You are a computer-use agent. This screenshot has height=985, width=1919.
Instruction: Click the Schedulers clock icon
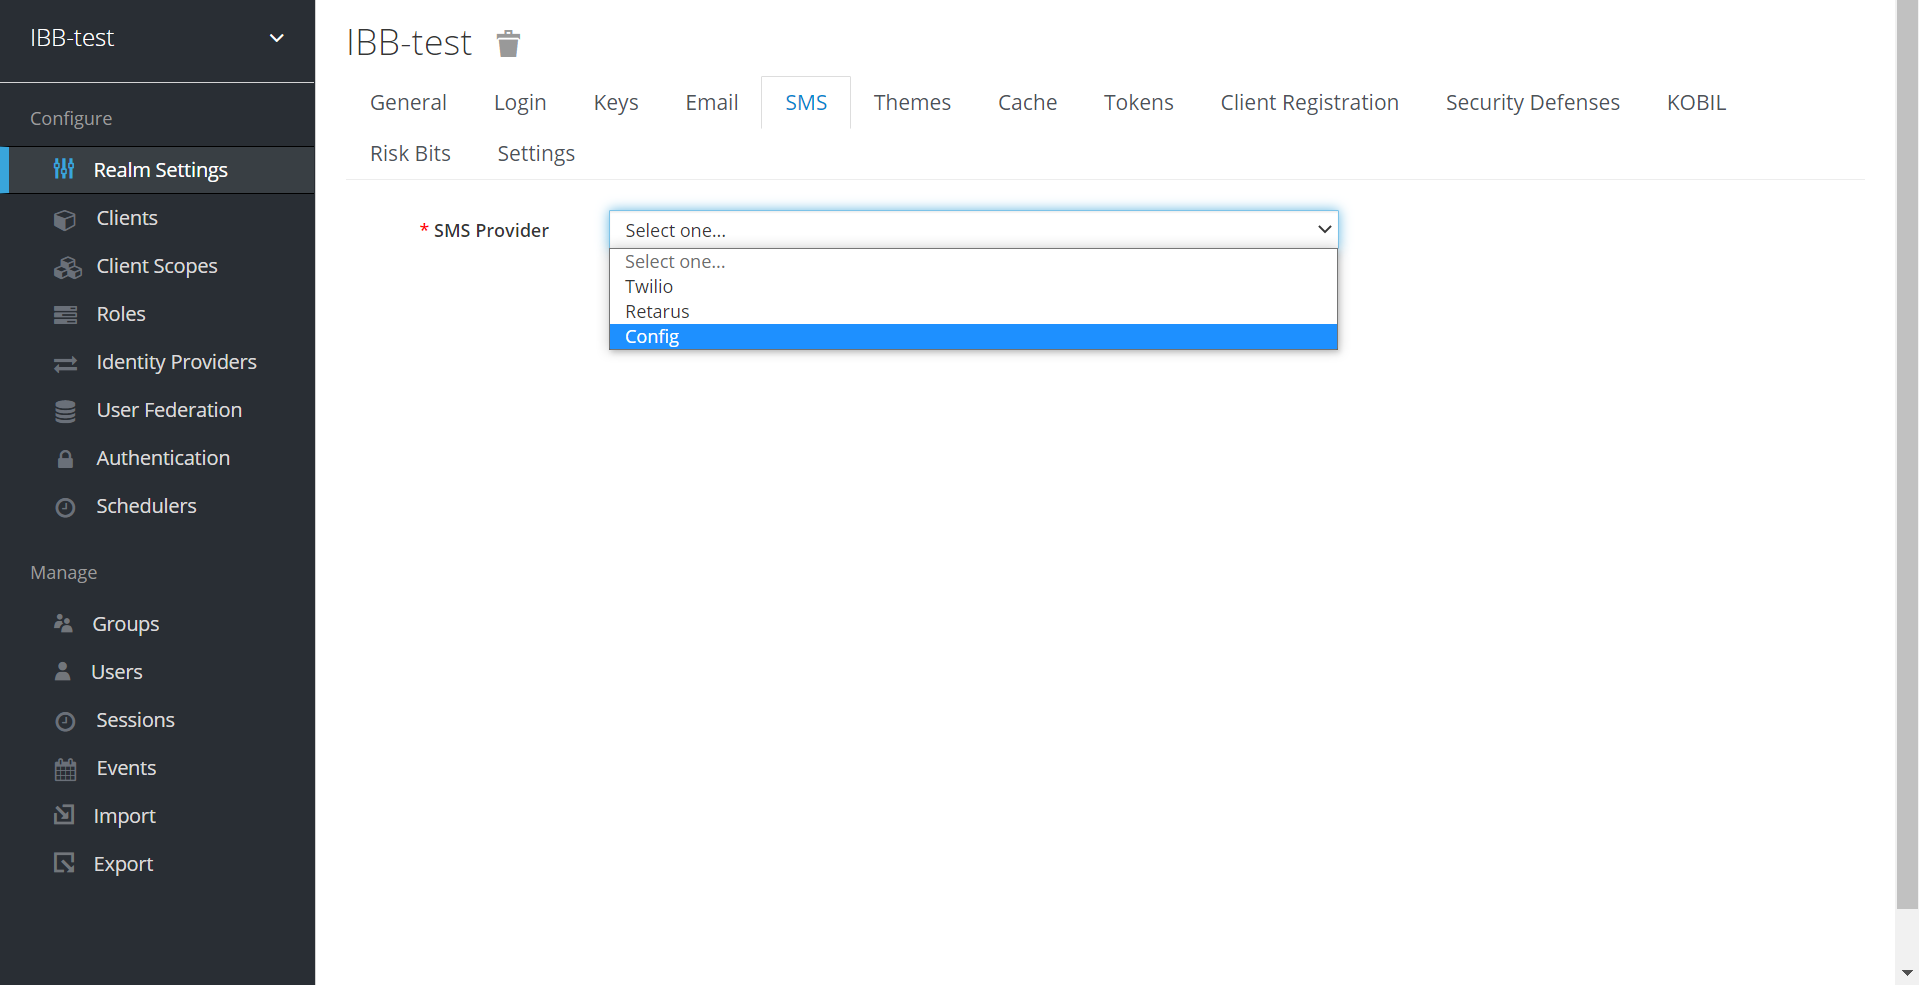coord(65,507)
